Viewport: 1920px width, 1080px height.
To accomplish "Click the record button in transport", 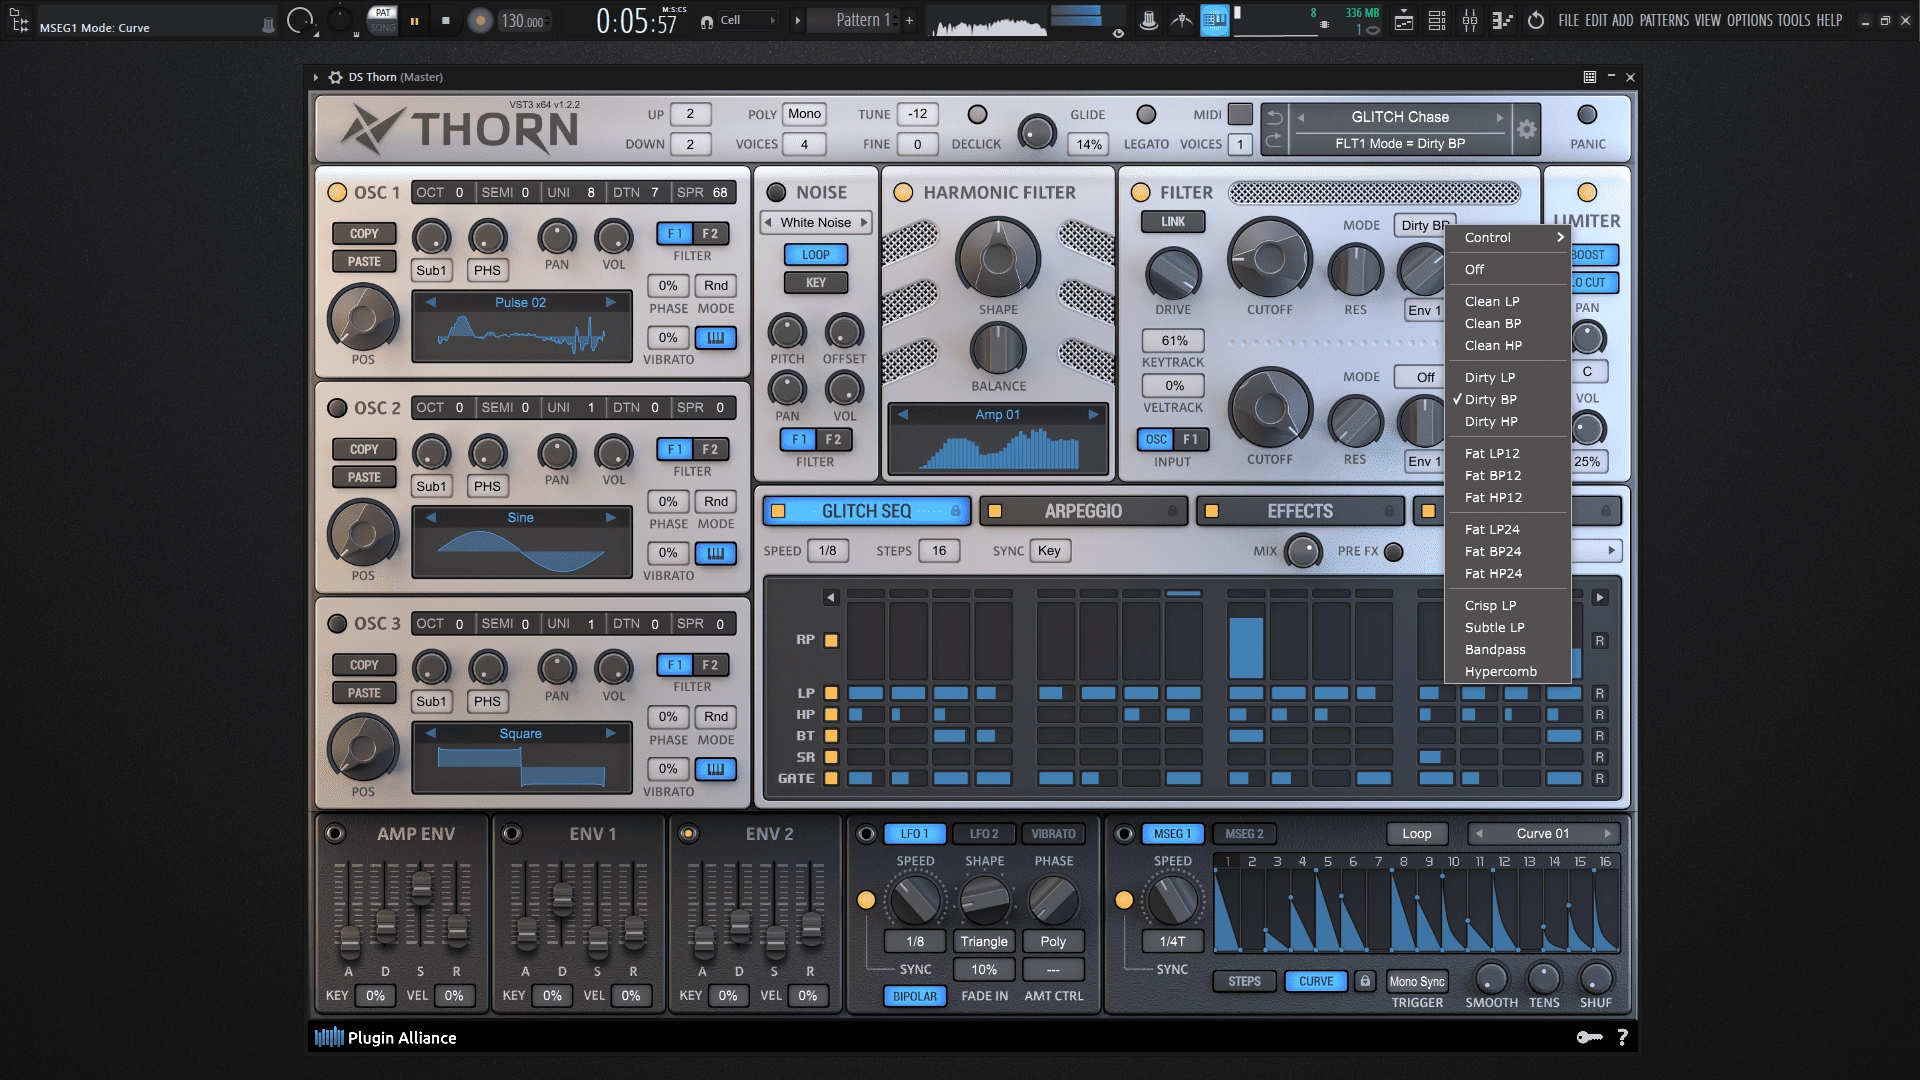I will click(x=480, y=20).
